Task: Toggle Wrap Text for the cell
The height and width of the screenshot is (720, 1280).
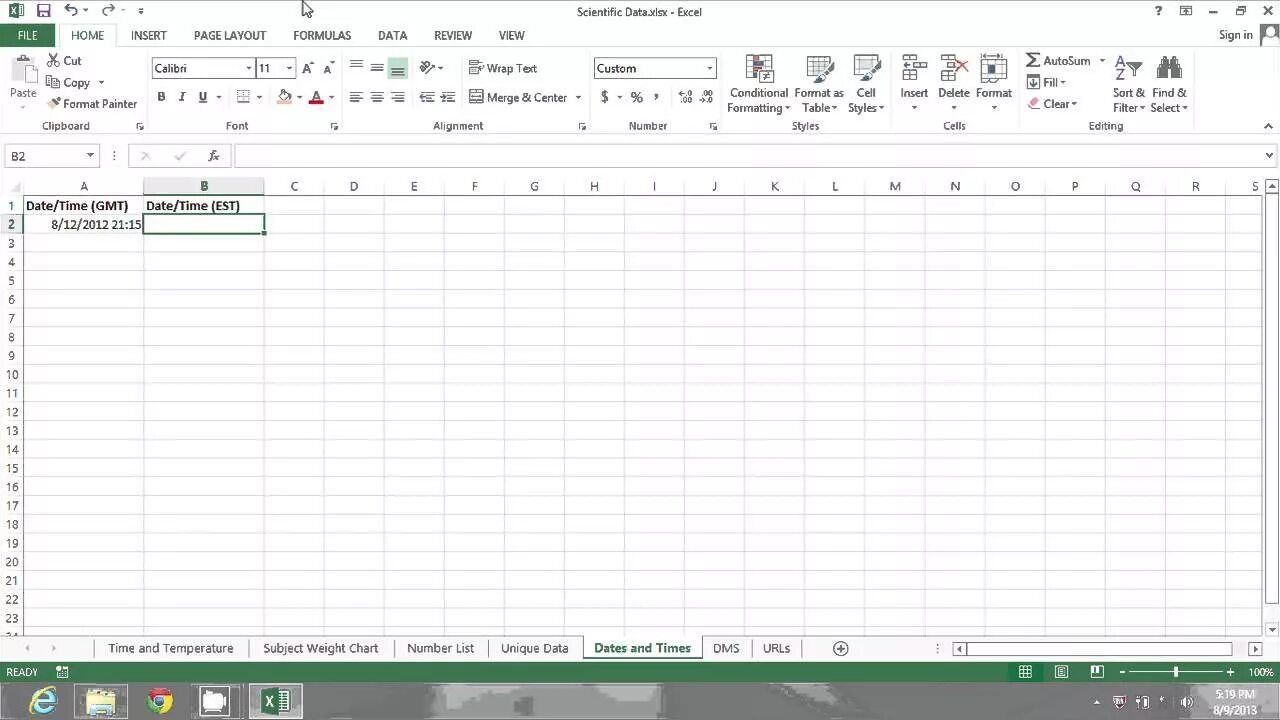Action: coord(503,68)
